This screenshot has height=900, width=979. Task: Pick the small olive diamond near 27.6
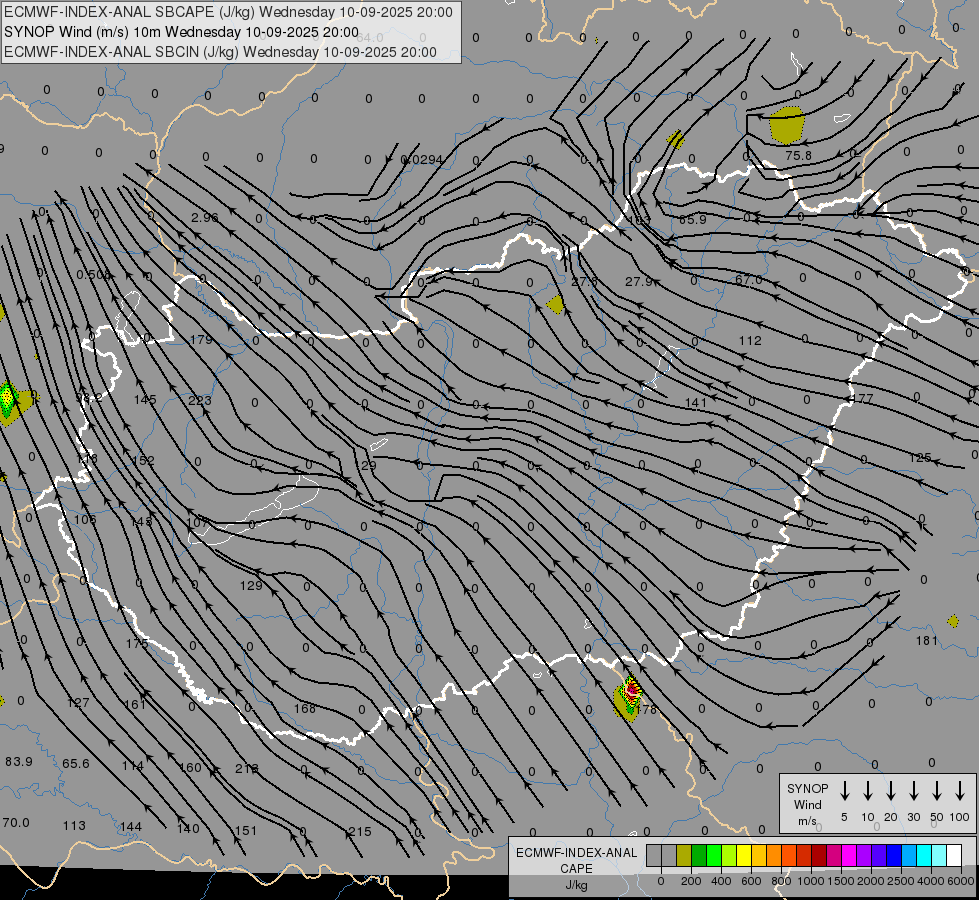click(555, 305)
